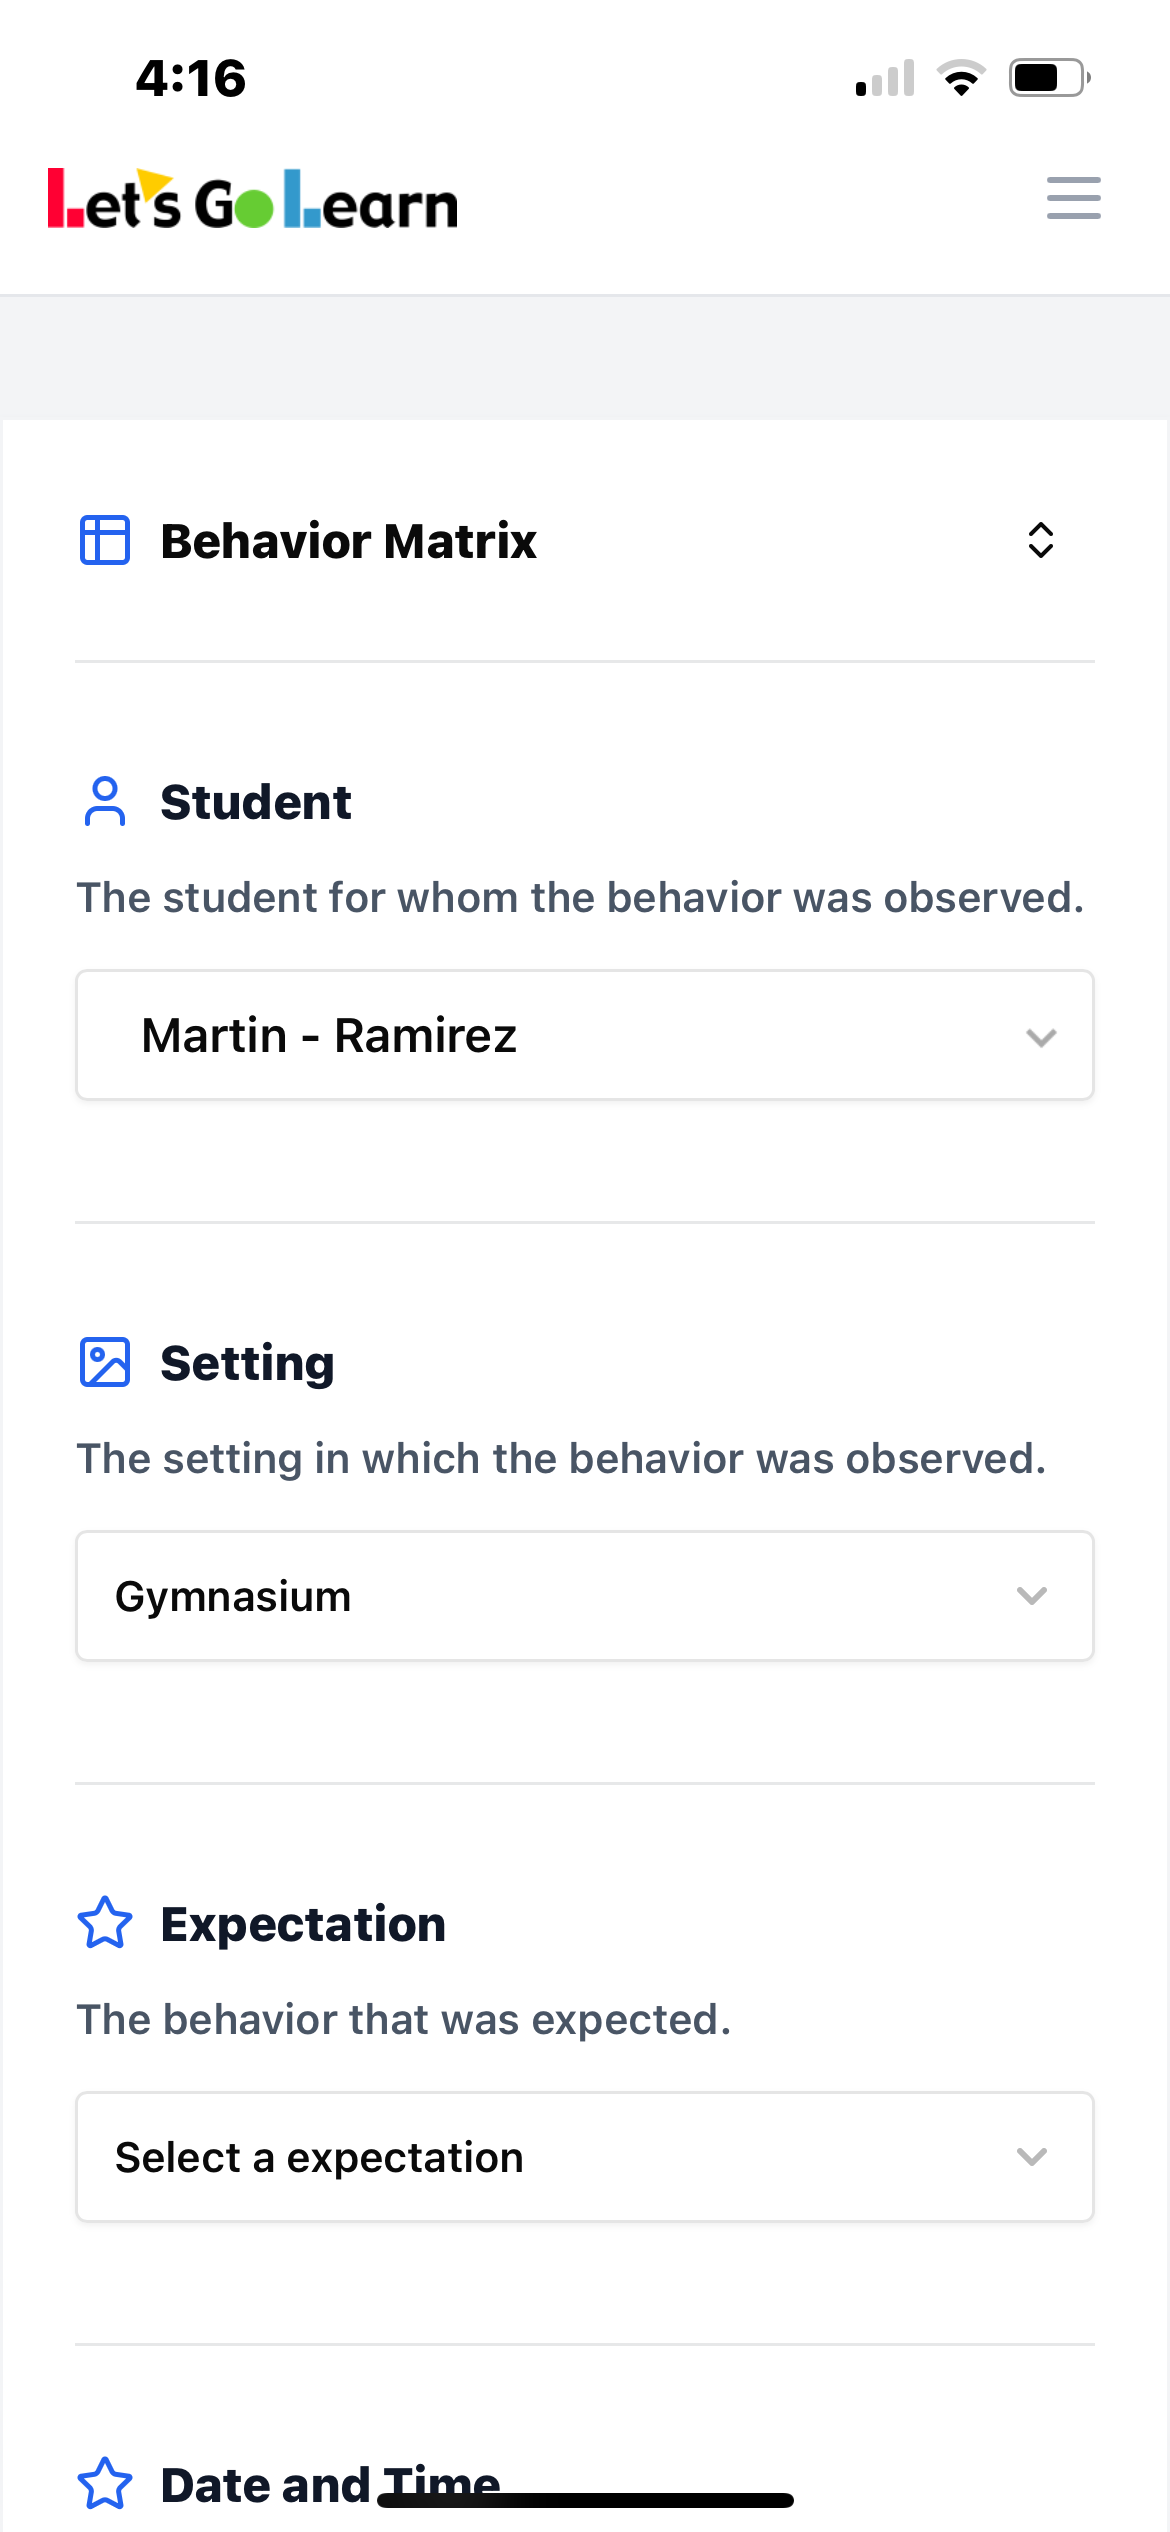Tap the battery status icon

[1049, 78]
